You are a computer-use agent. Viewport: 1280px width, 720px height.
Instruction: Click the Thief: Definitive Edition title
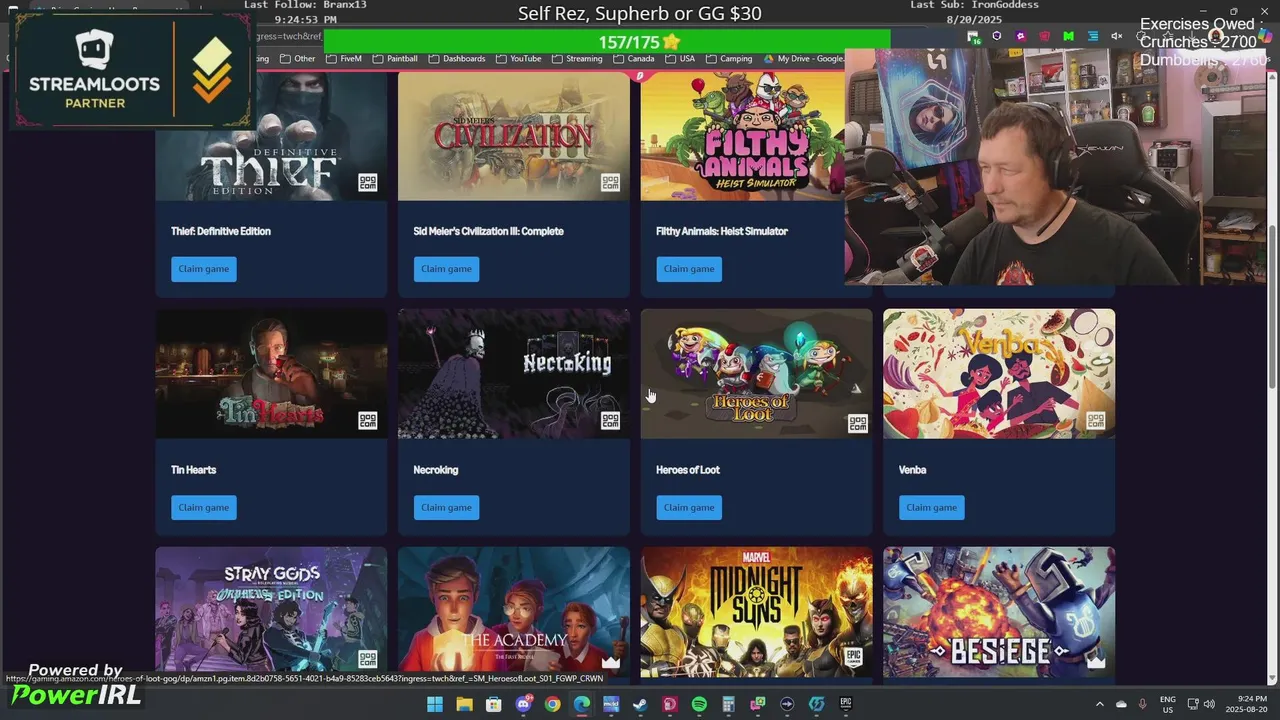coord(221,231)
